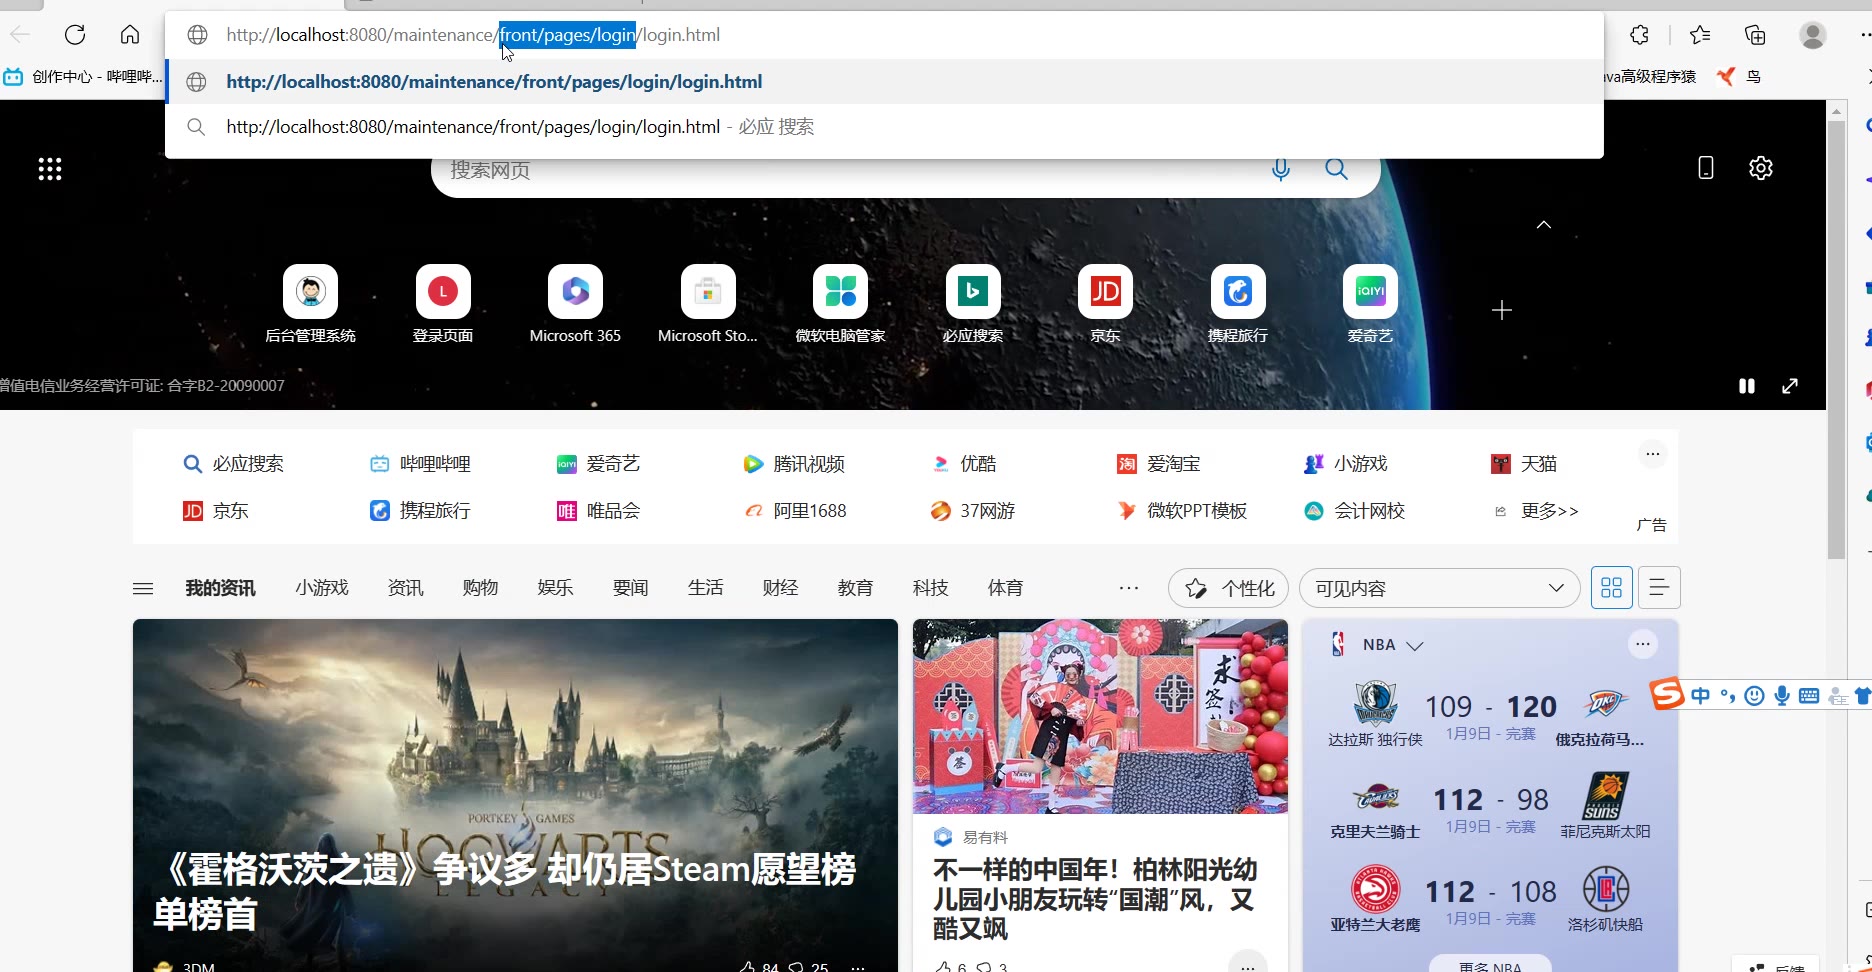Open the 天猫 quick link

coord(1524,464)
